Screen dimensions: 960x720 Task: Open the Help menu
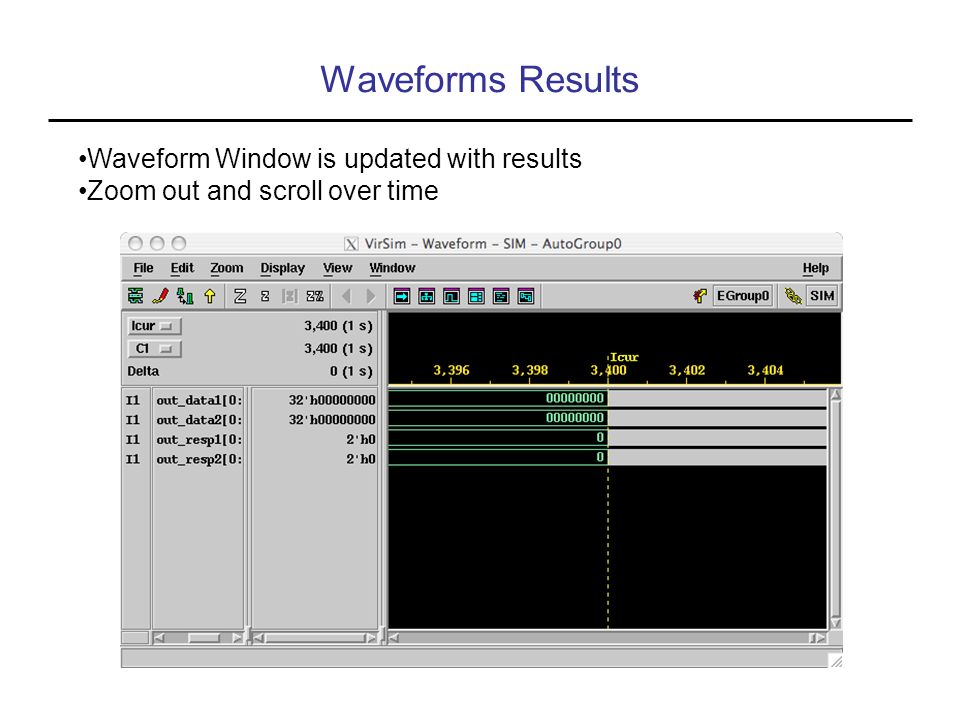pyautogui.click(x=816, y=268)
